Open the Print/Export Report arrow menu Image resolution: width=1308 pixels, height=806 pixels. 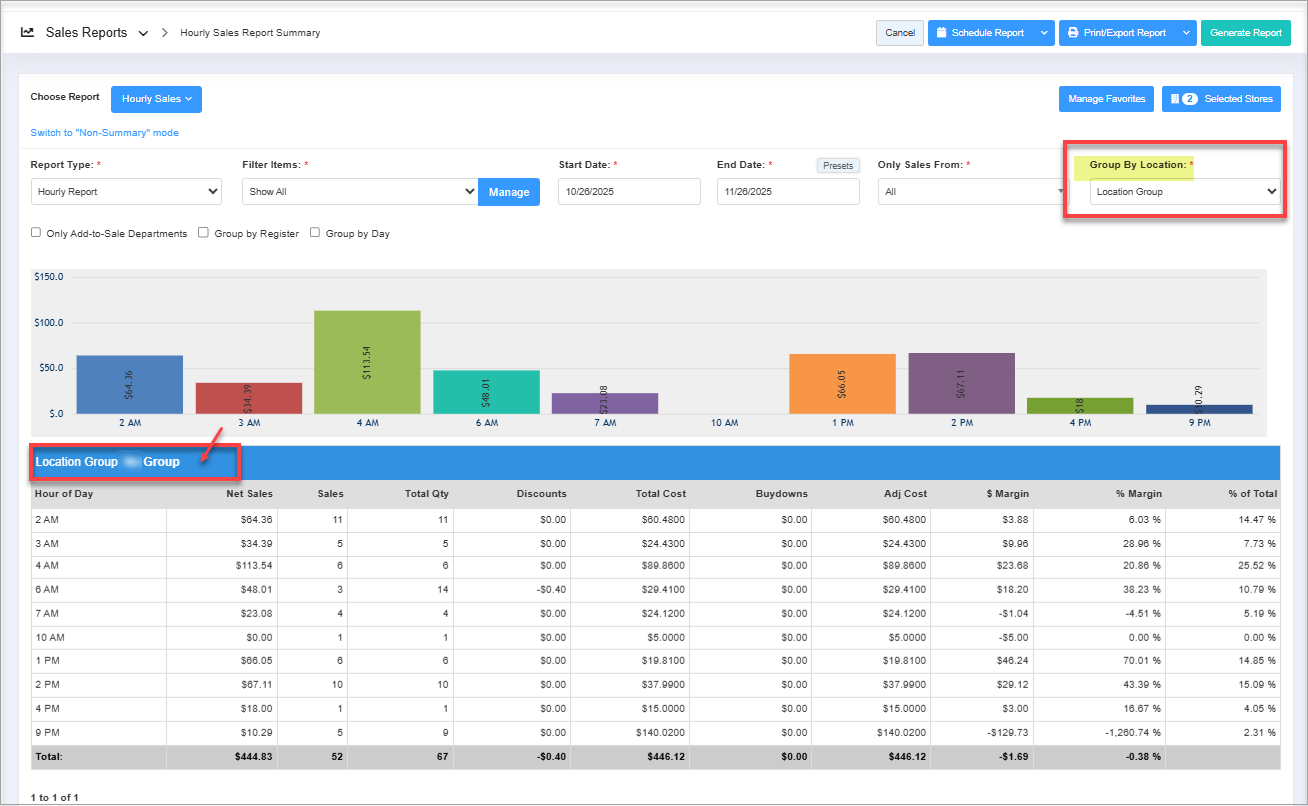(1186, 33)
